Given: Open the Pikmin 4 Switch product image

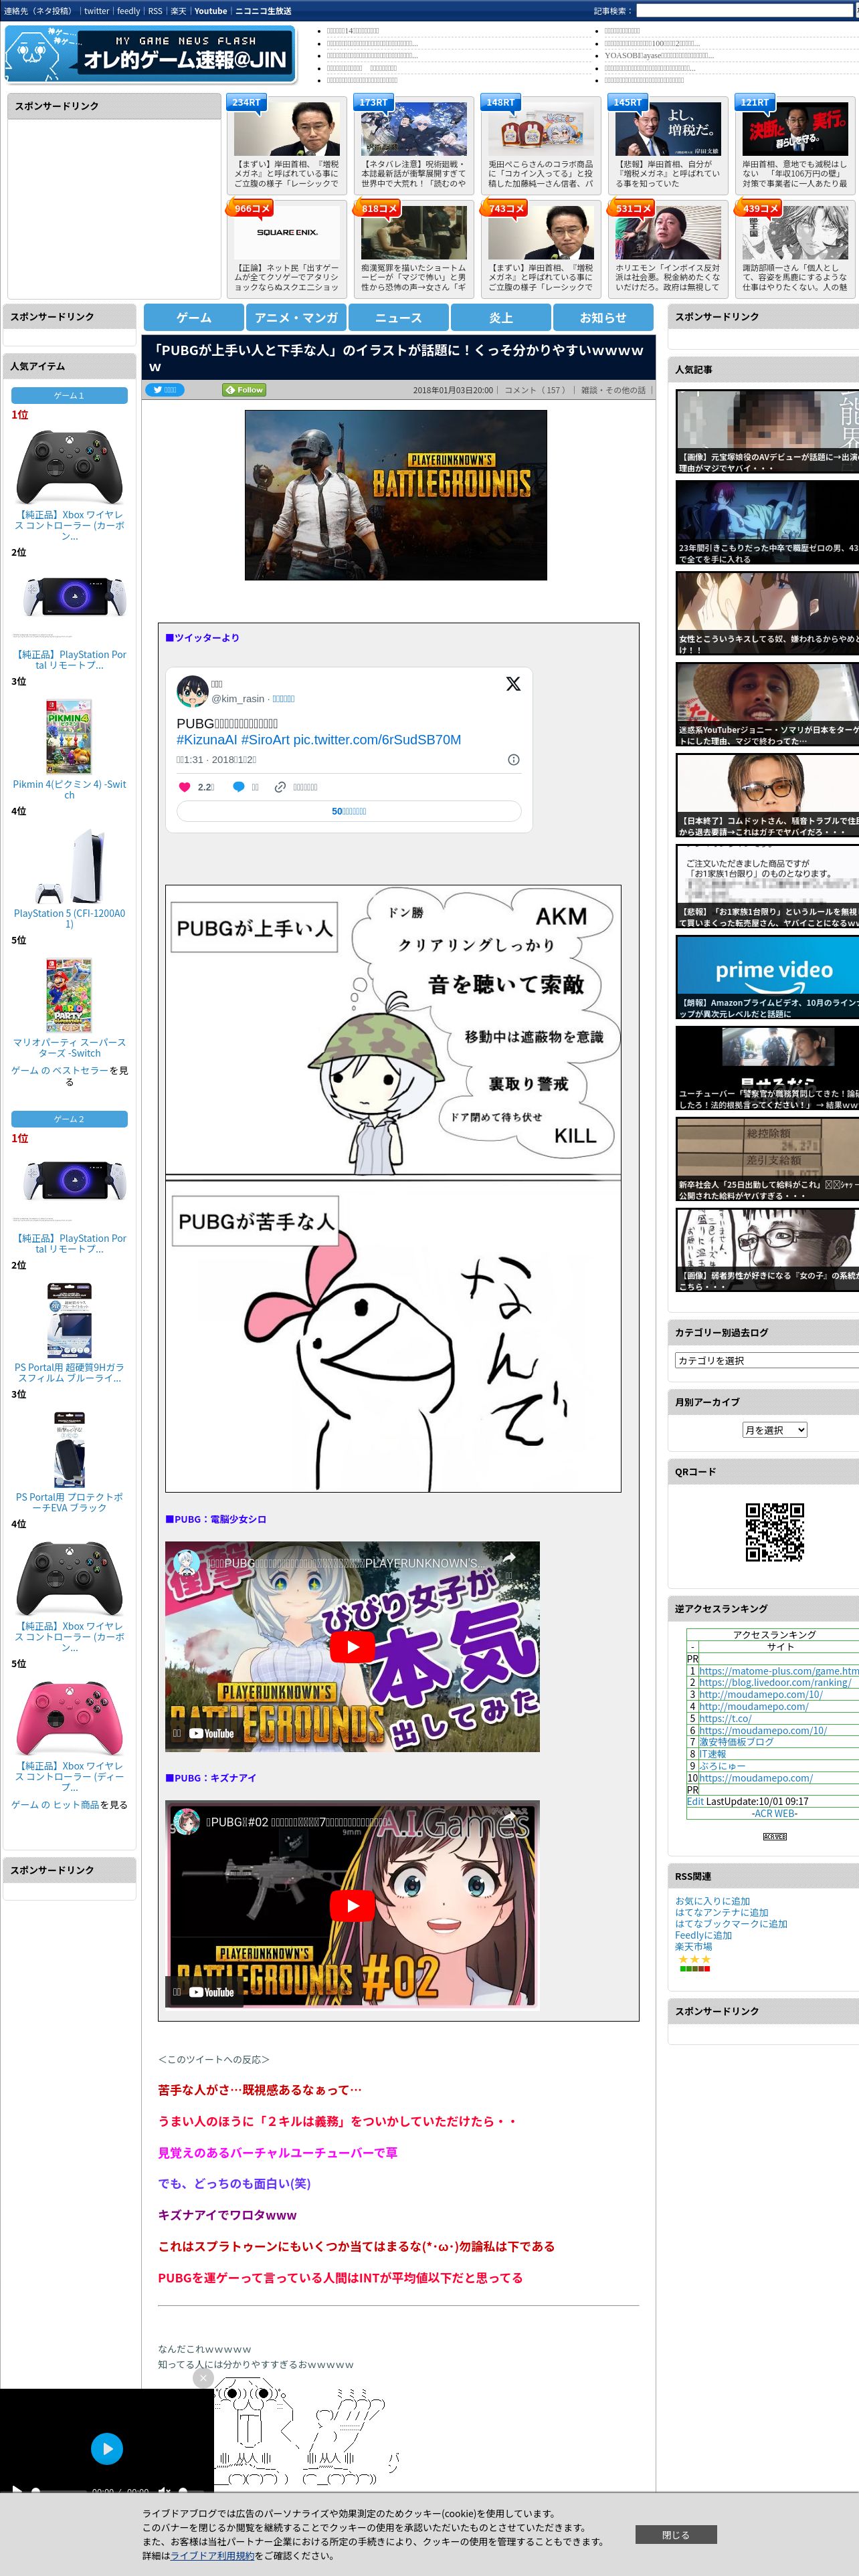Looking at the screenshot, I should tap(69, 736).
